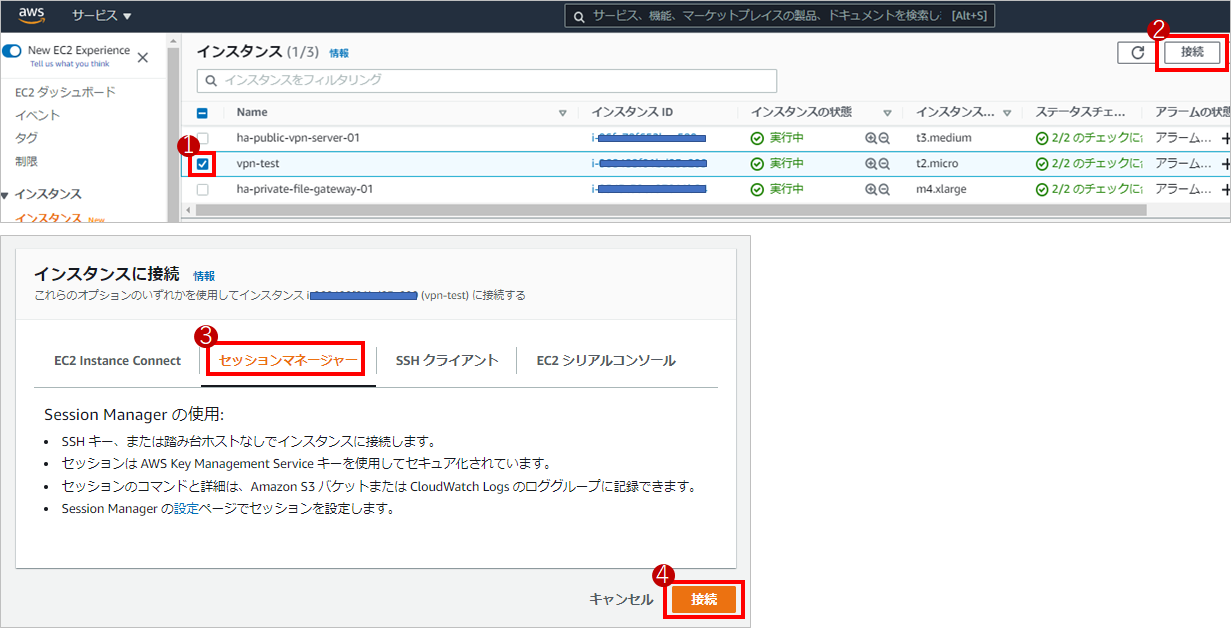Viewport: 1231px width, 628px height.
Task: Open the サービス services menu
Action: point(101,16)
